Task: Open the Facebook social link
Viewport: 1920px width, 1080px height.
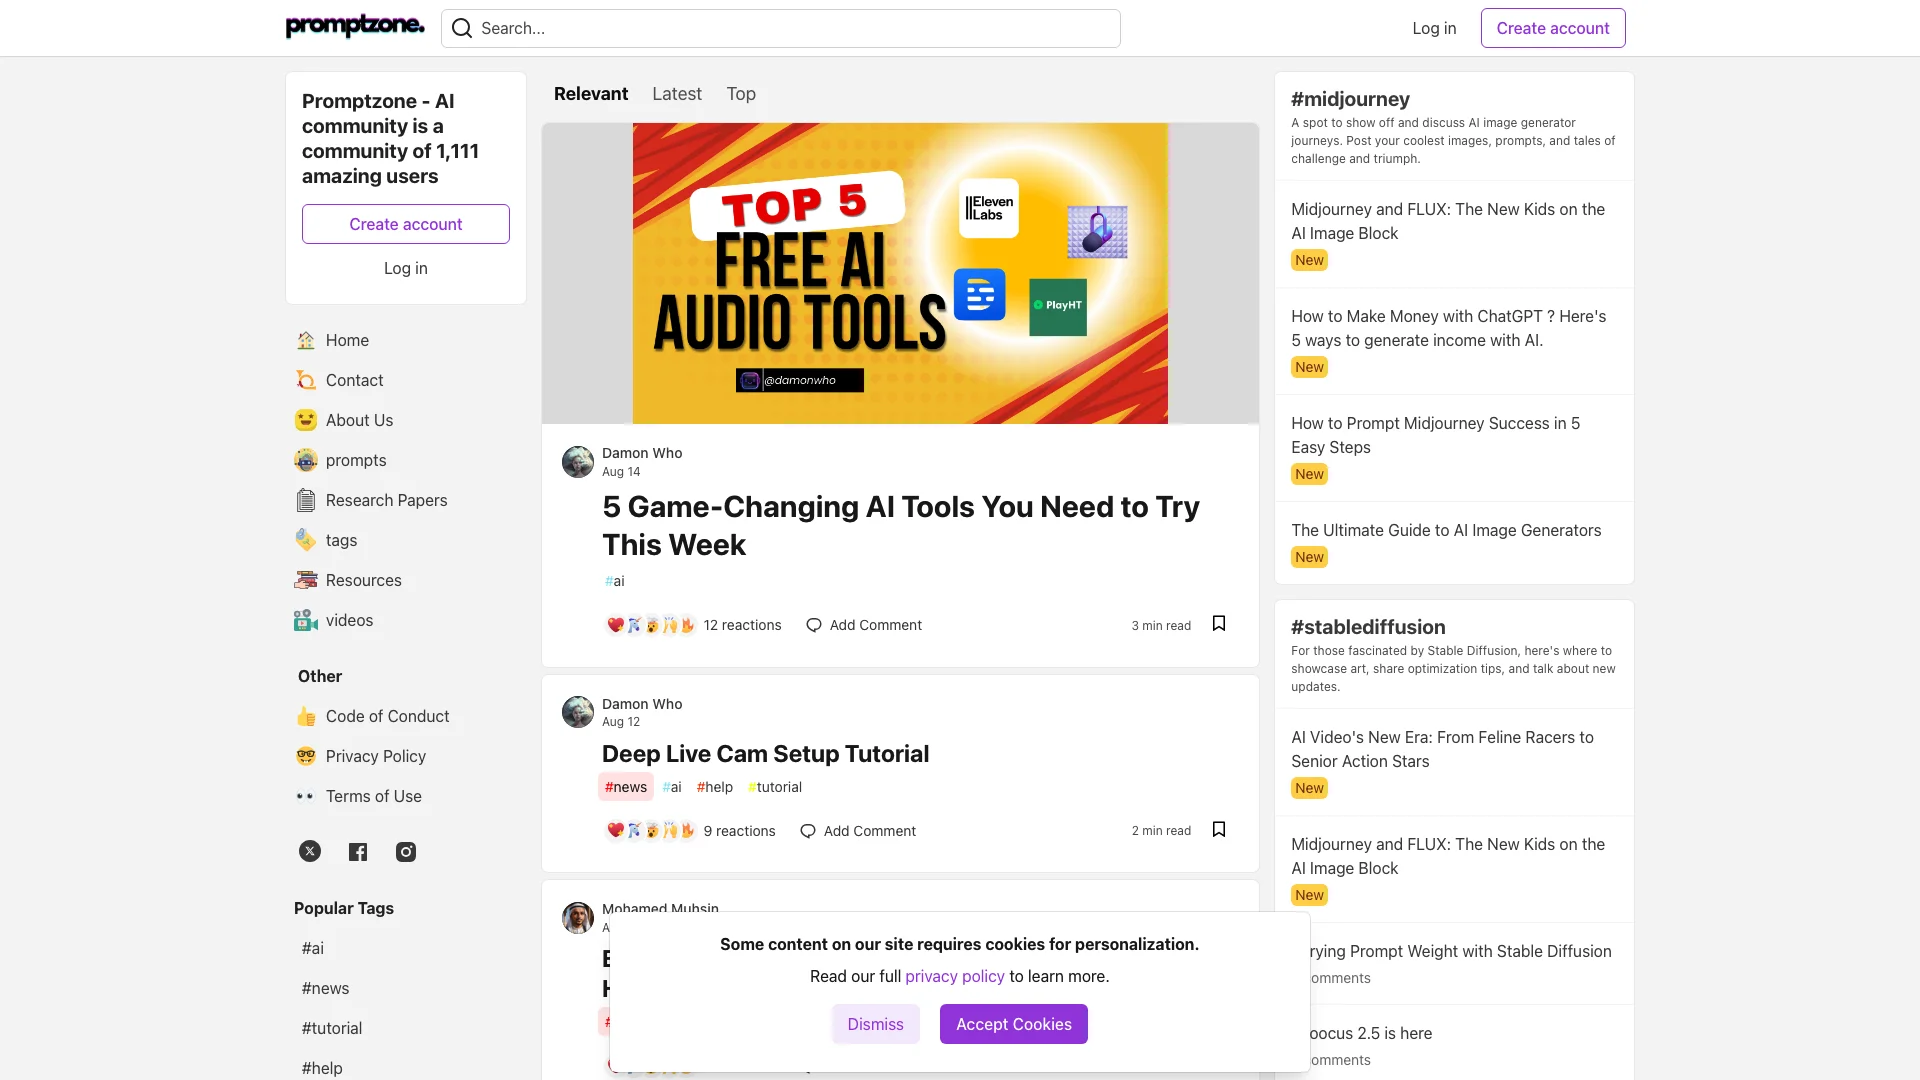Action: tap(358, 851)
